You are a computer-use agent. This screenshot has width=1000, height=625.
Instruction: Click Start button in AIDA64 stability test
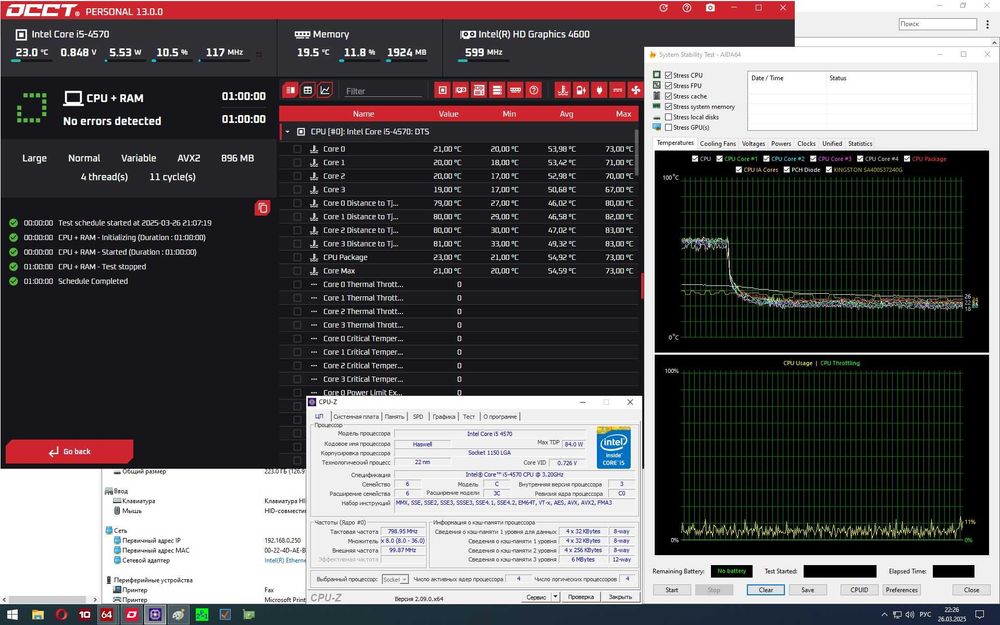coord(672,590)
